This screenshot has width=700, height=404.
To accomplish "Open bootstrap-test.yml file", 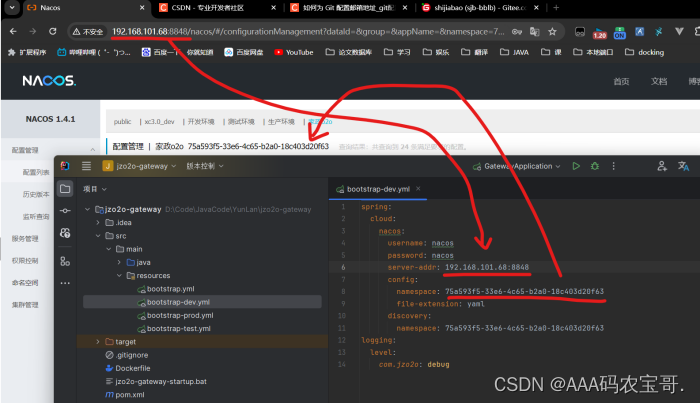I will 174,329.
